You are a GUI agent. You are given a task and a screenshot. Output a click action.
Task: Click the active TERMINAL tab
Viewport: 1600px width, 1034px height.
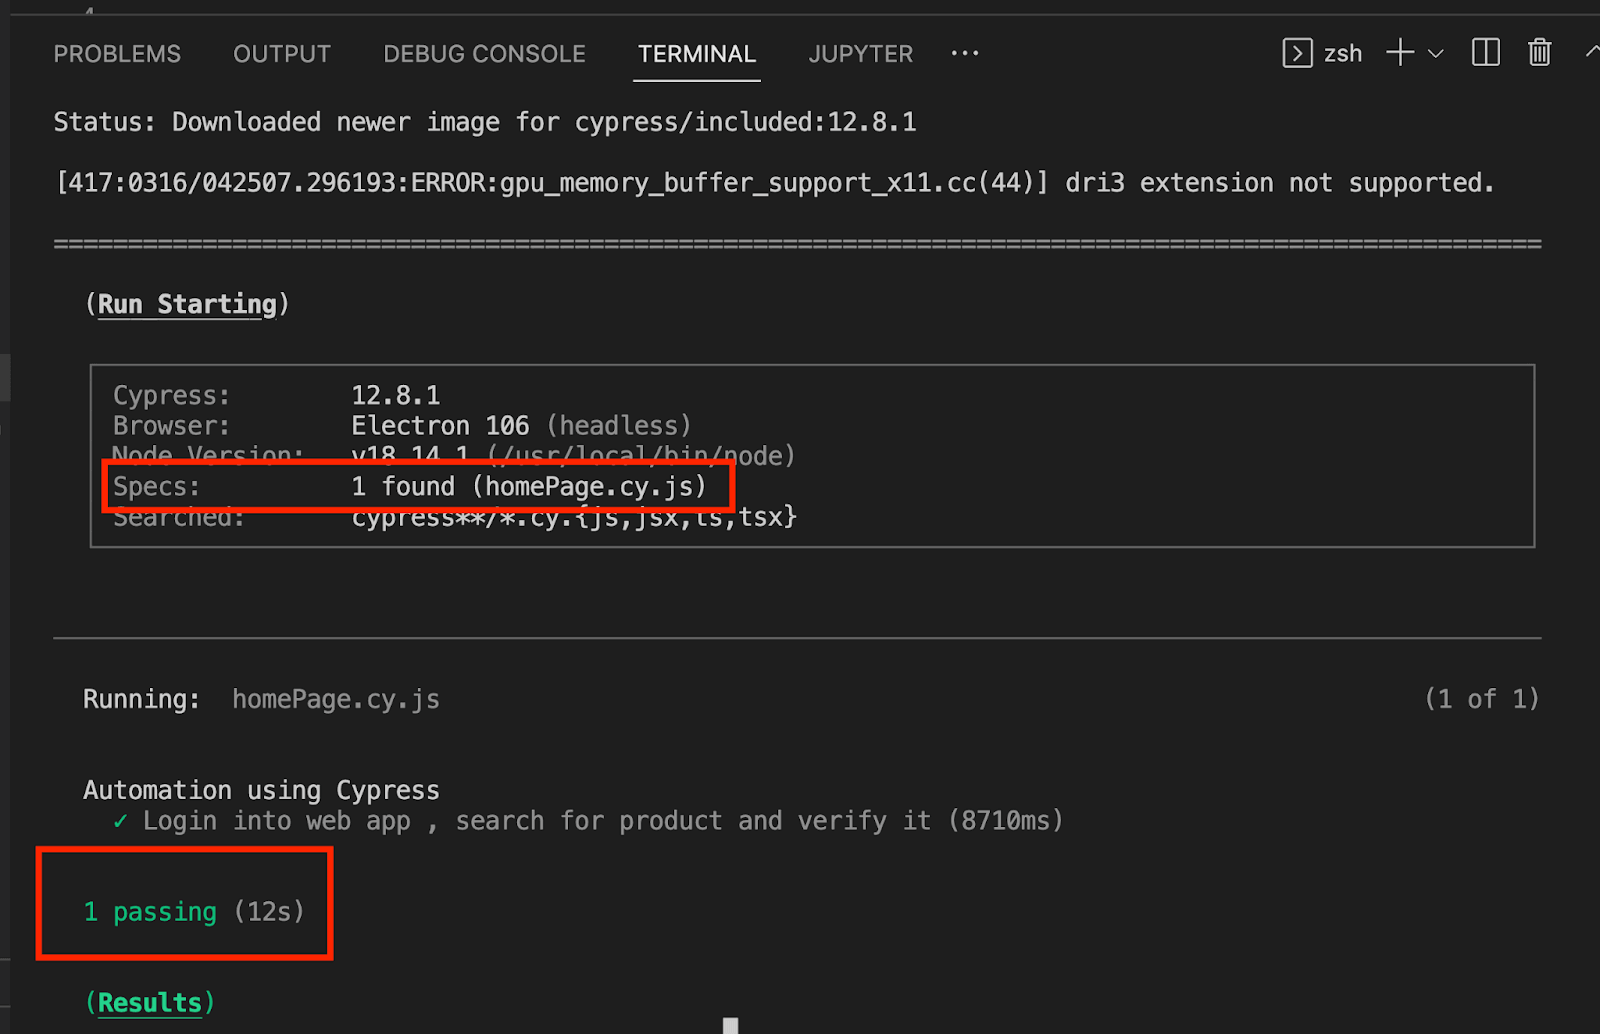697,53
